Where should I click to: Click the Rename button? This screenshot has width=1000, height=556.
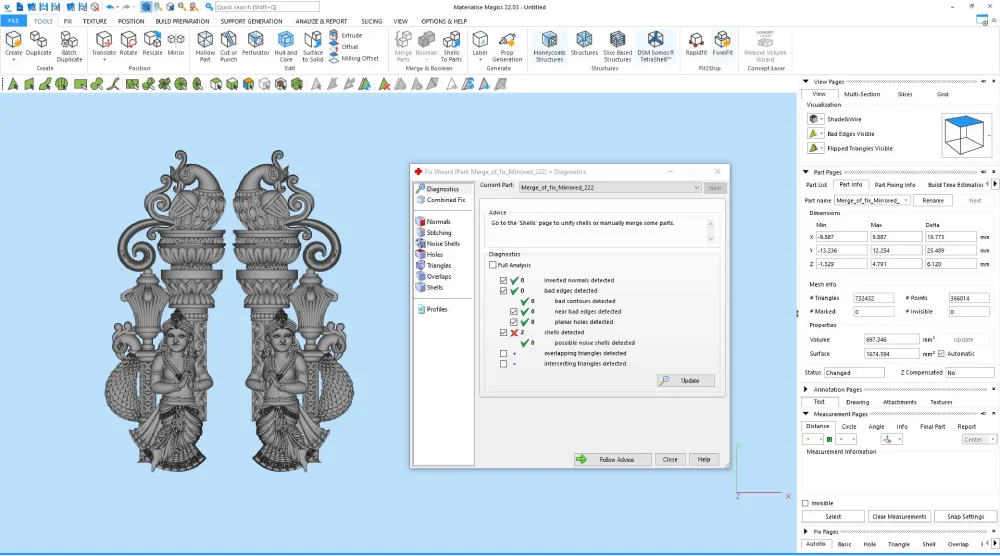[x=932, y=200]
